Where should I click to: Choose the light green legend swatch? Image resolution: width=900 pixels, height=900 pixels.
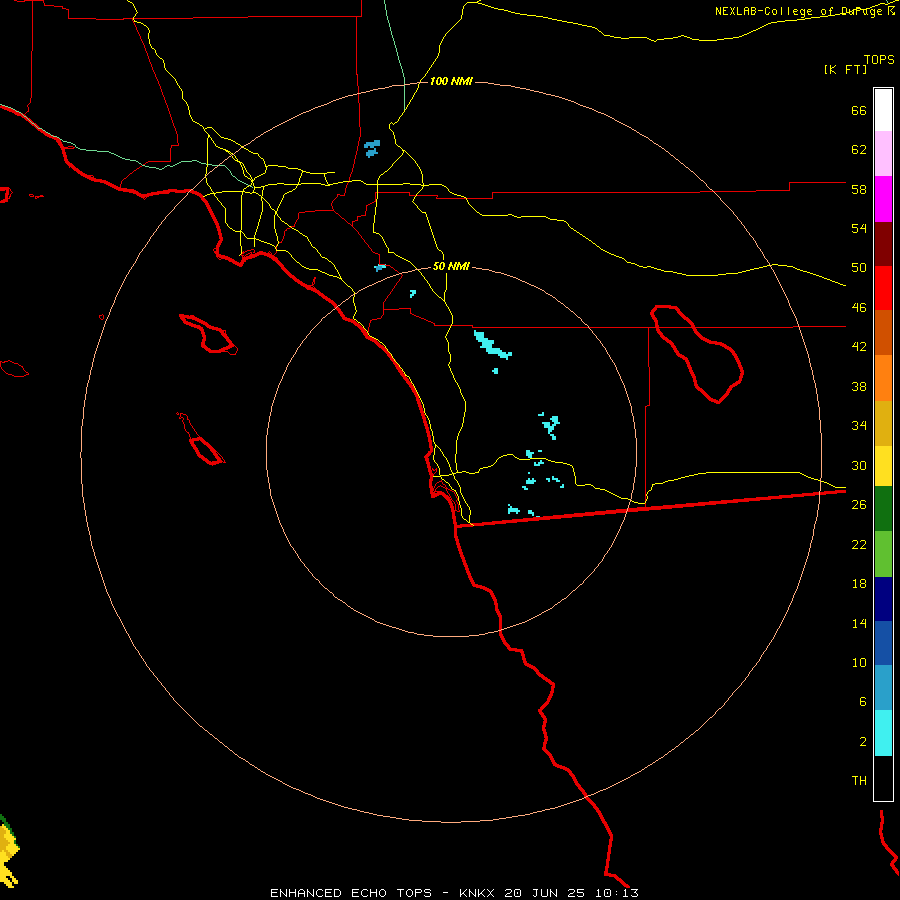[883, 554]
